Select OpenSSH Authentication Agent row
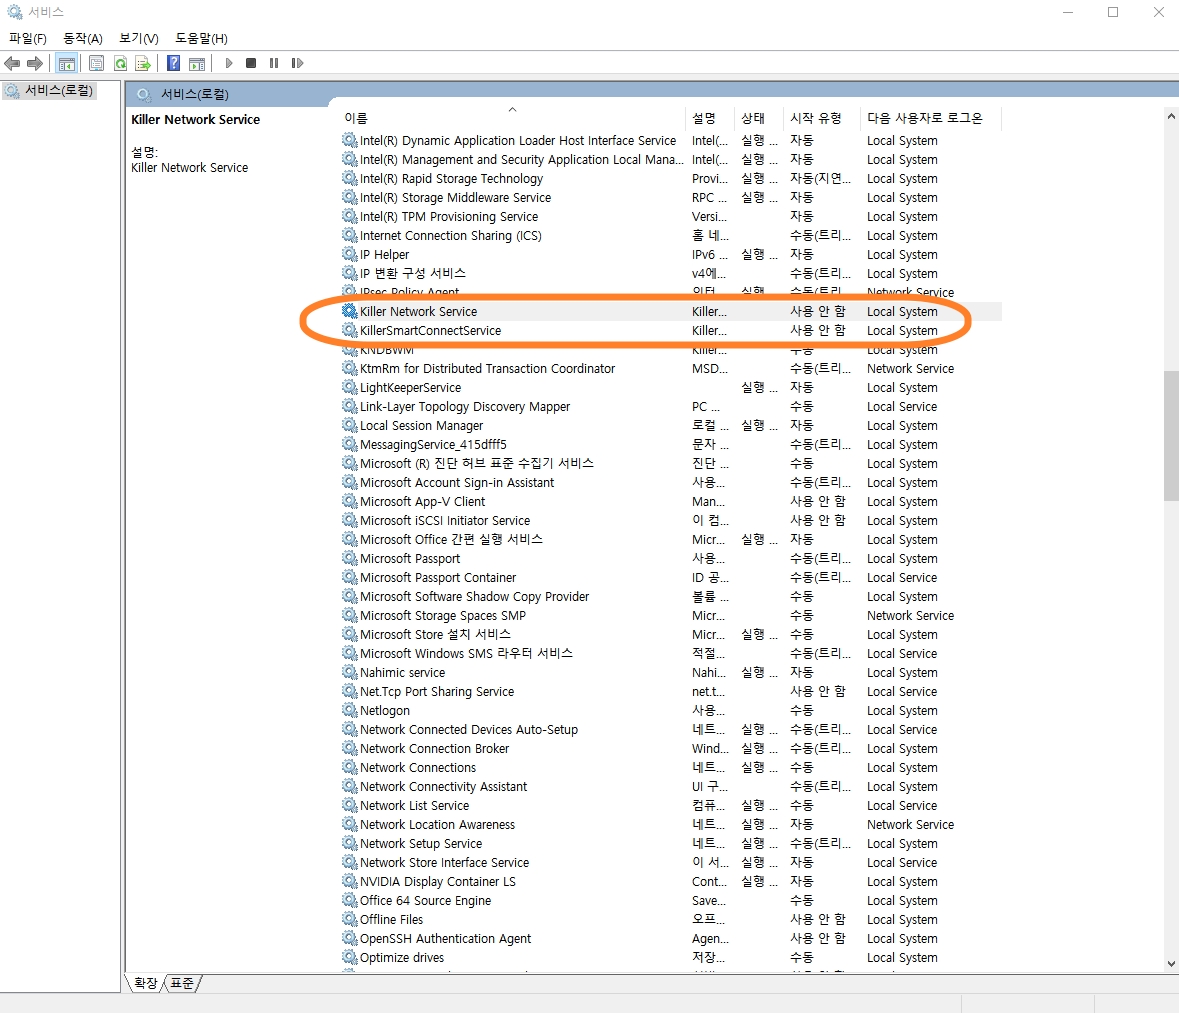Viewport: 1179px width, 1013px height. pyautogui.click(x=671, y=939)
